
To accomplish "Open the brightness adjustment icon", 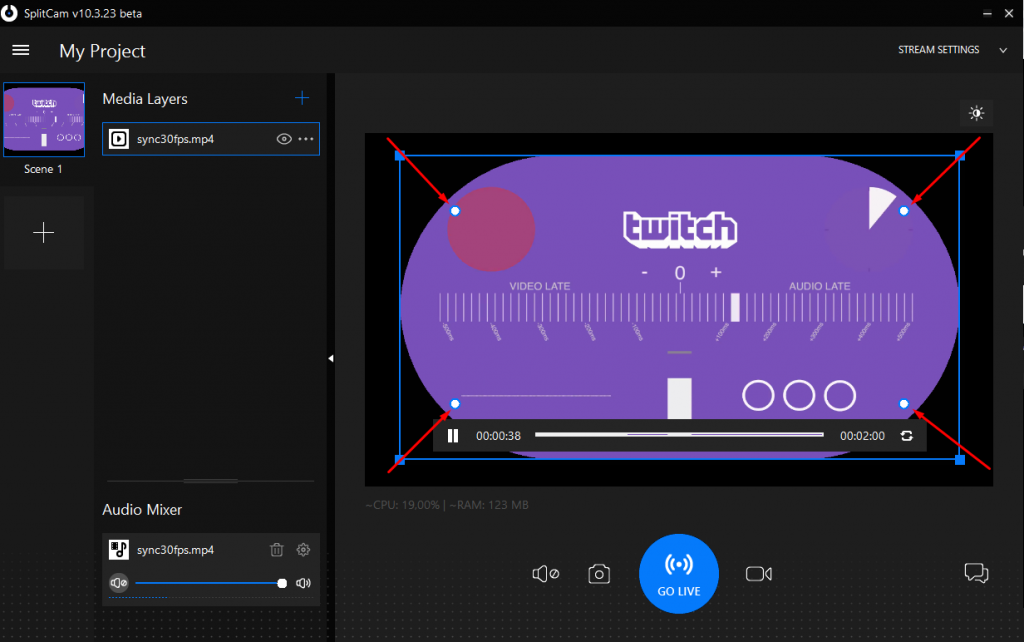I will pos(976,113).
